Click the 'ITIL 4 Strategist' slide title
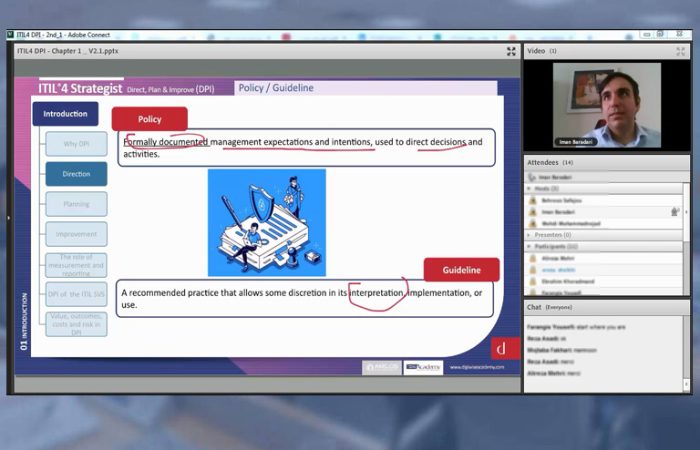This screenshot has width=700, height=450. pyautogui.click(x=80, y=88)
